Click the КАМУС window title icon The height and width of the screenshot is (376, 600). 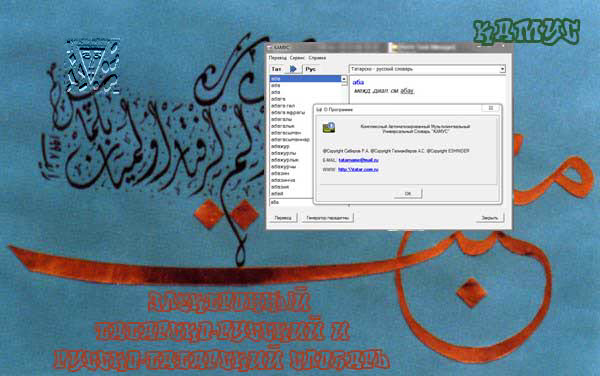[269, 47]
